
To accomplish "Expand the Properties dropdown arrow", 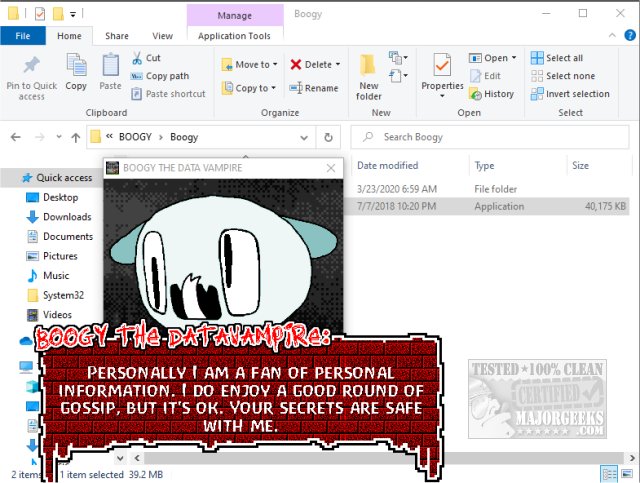I will pos(442,96).
